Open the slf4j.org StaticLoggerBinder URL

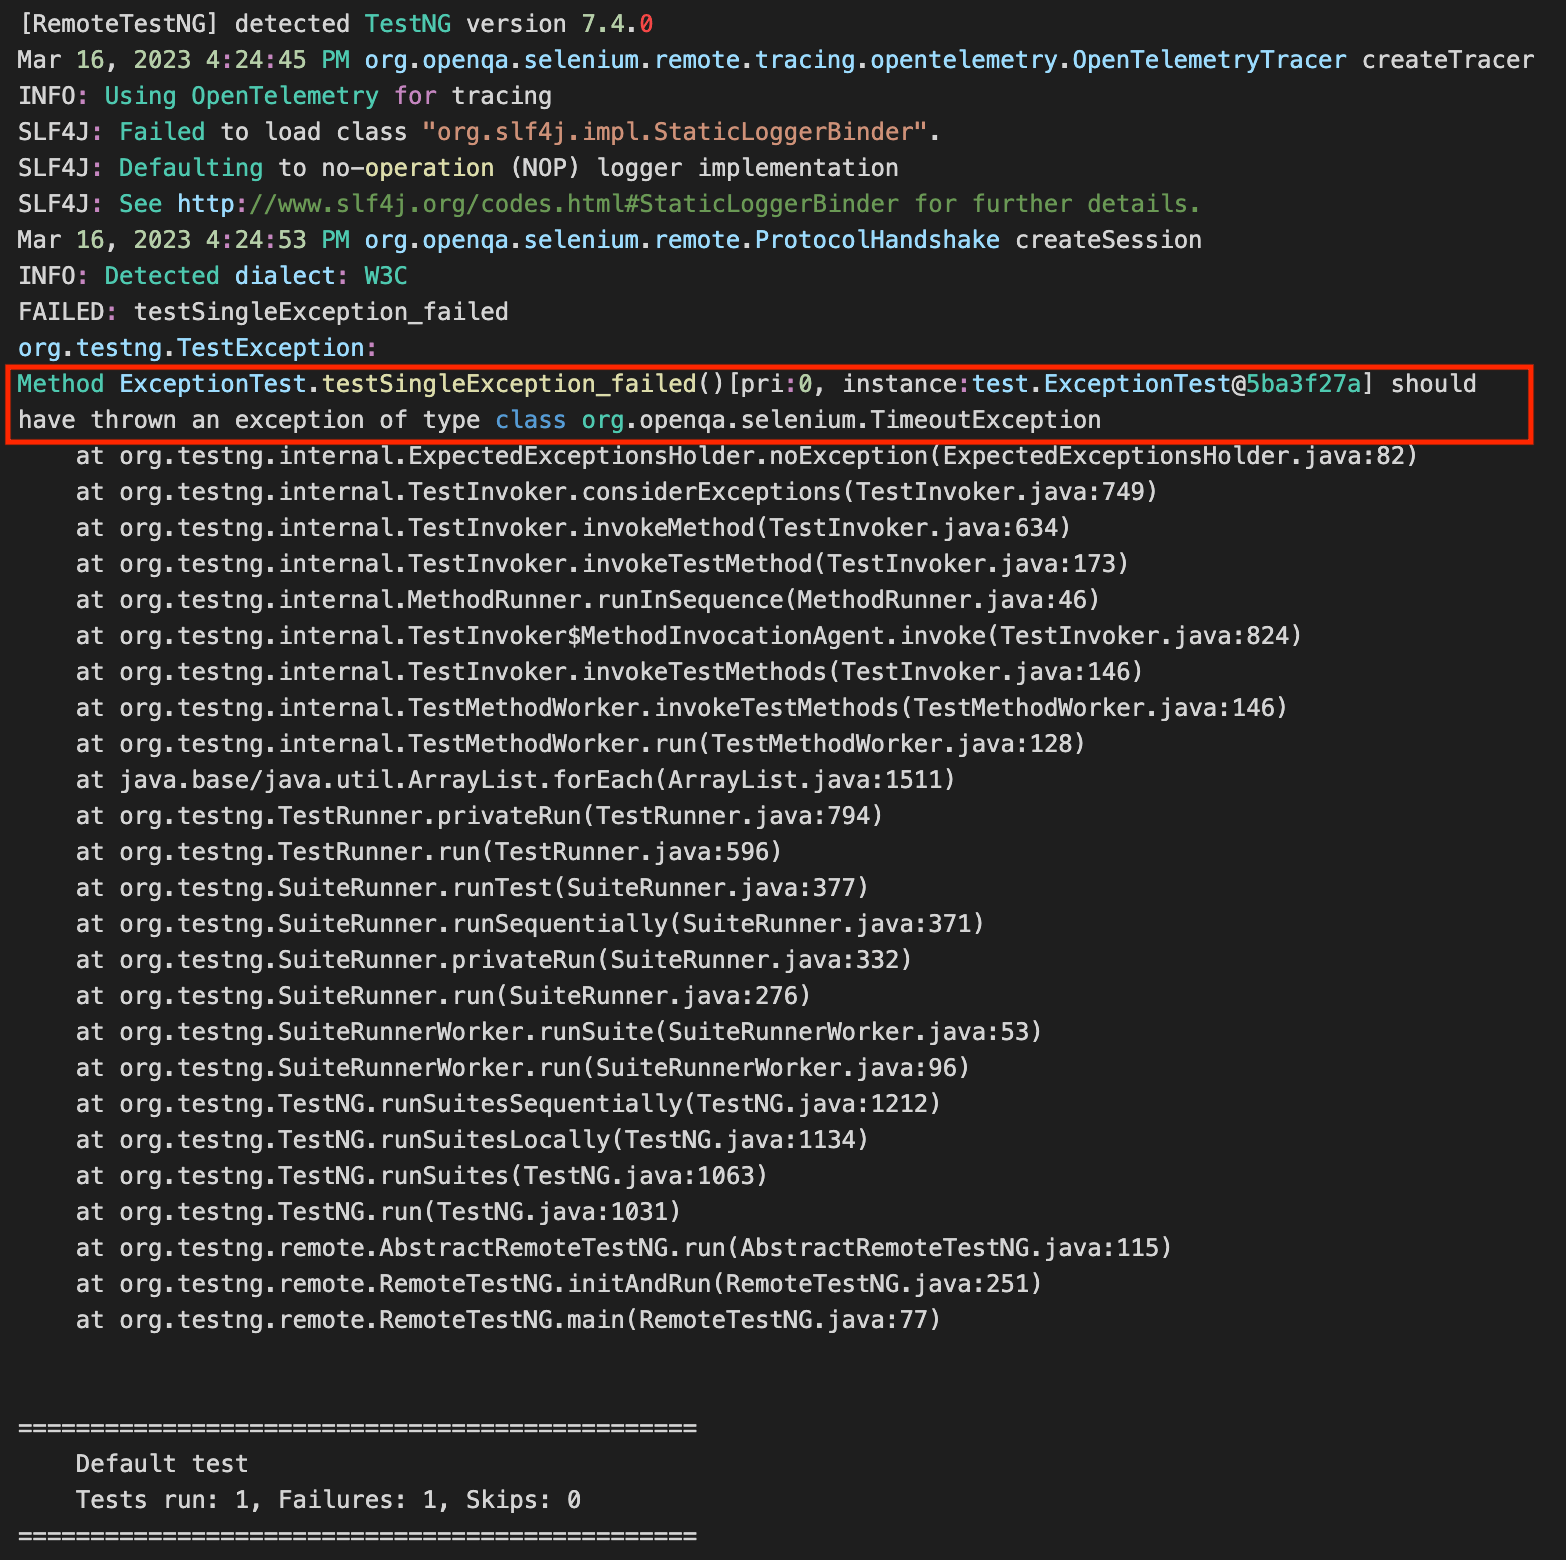(538, 204)
